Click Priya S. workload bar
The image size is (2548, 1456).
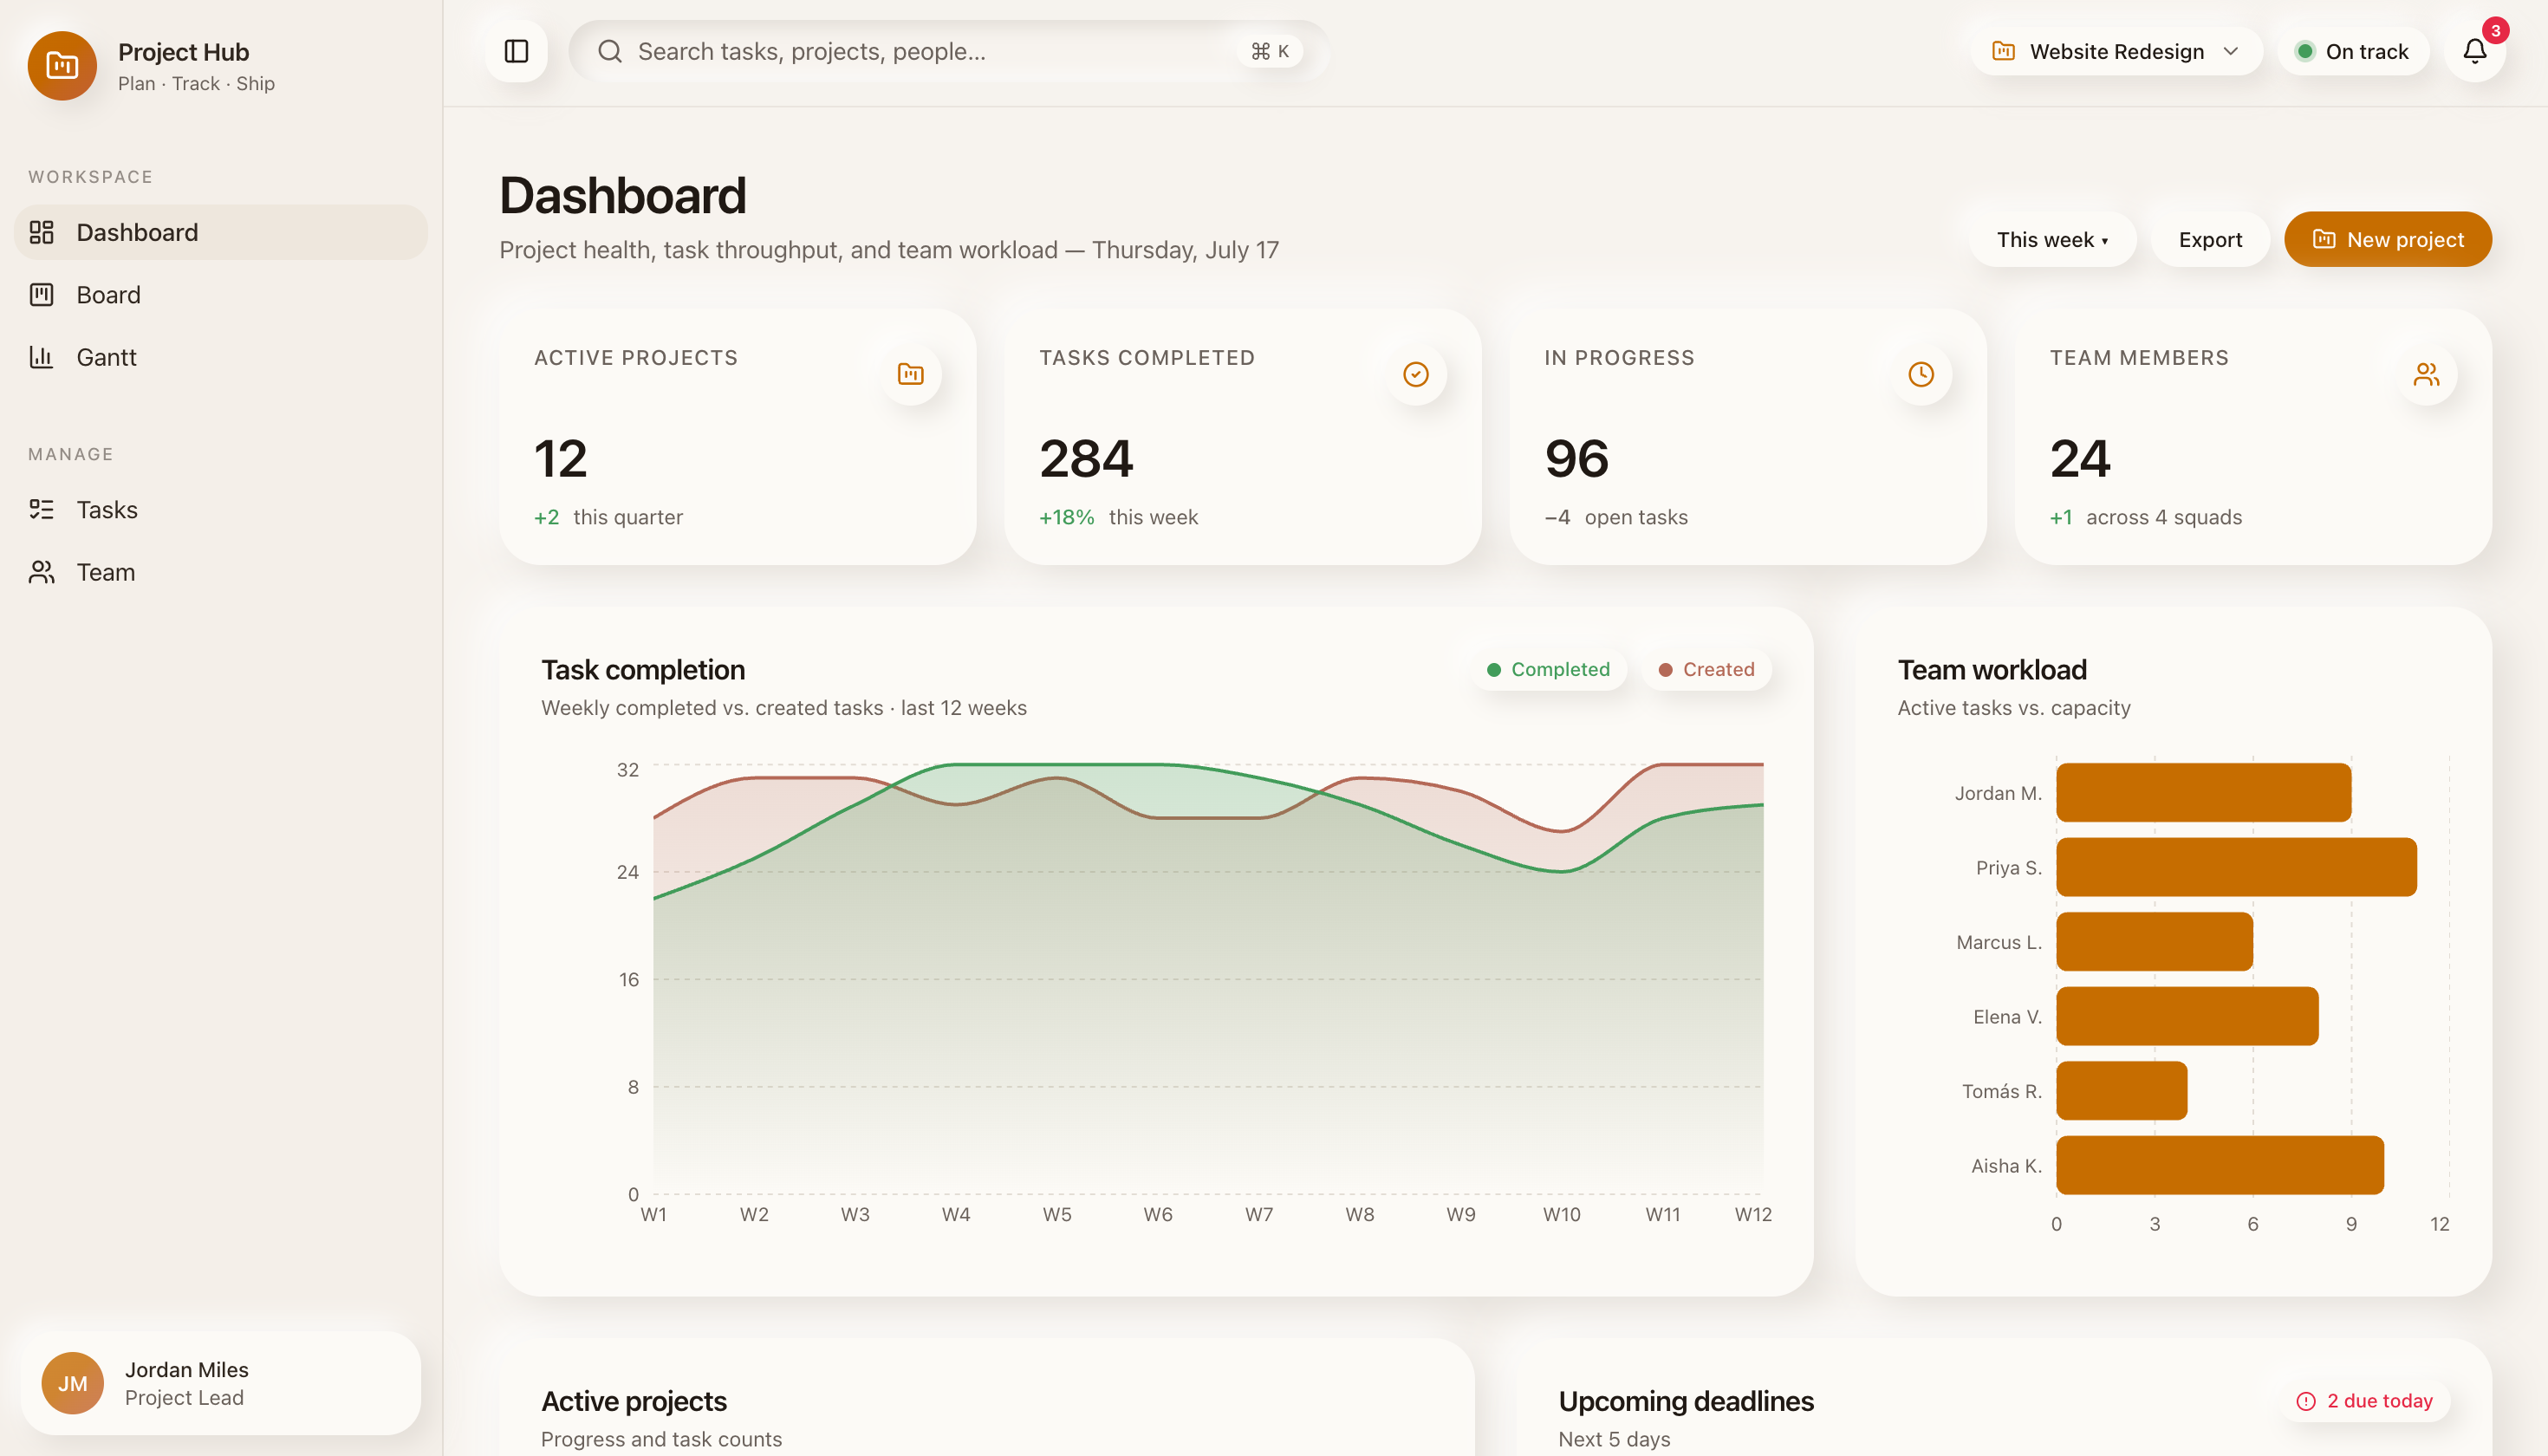tap(2236, 867)
